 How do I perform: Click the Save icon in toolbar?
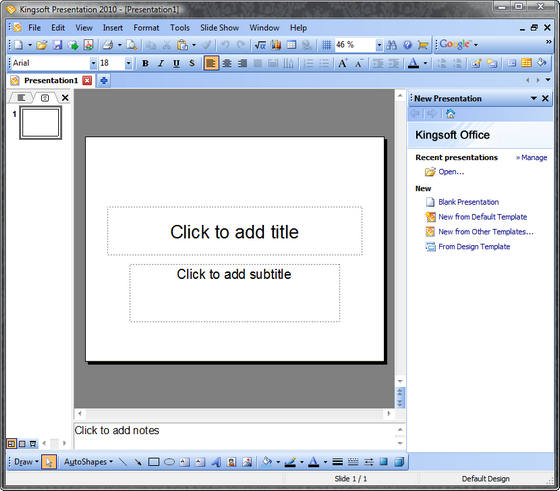(x=57, y=45)
